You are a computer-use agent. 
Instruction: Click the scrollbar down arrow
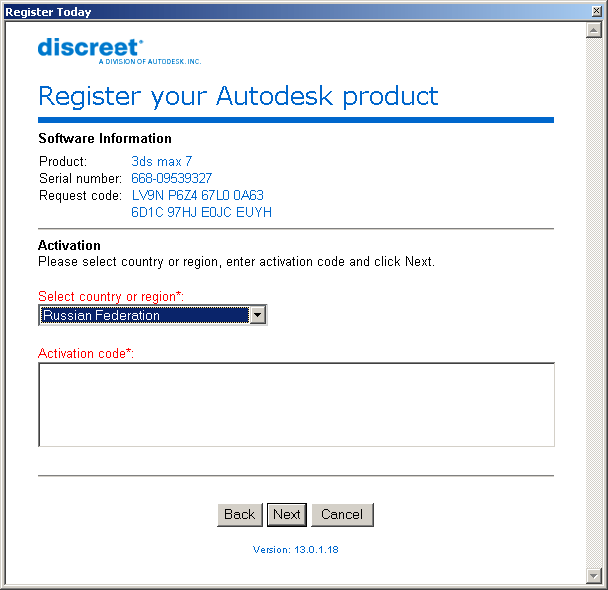click(593, 576)
